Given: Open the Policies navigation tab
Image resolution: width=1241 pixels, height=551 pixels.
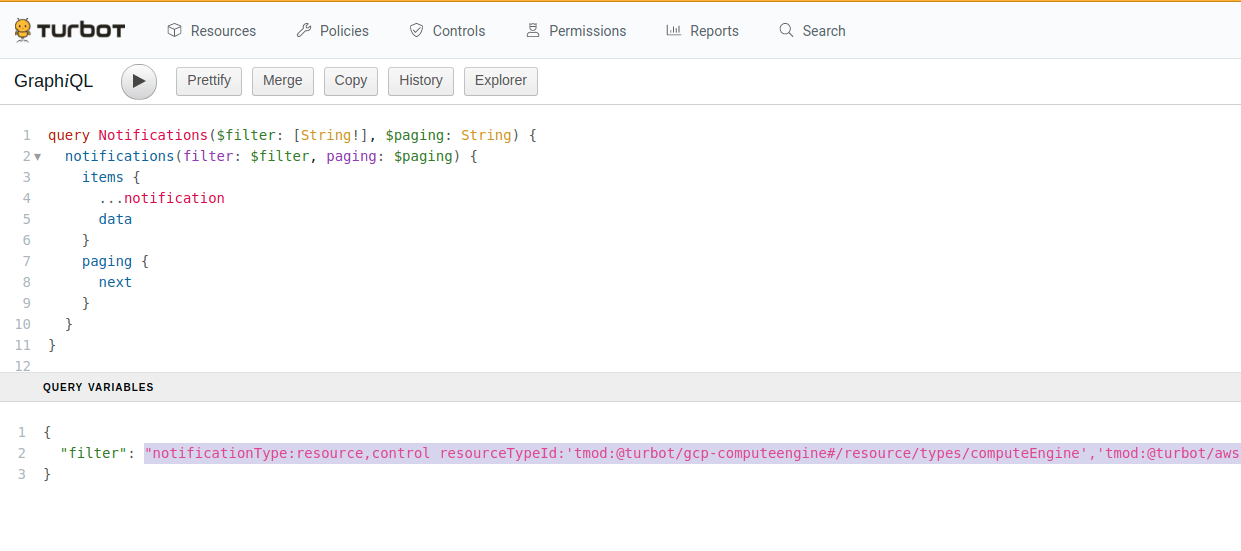Looking at the screenshot, I should [333, 31].
